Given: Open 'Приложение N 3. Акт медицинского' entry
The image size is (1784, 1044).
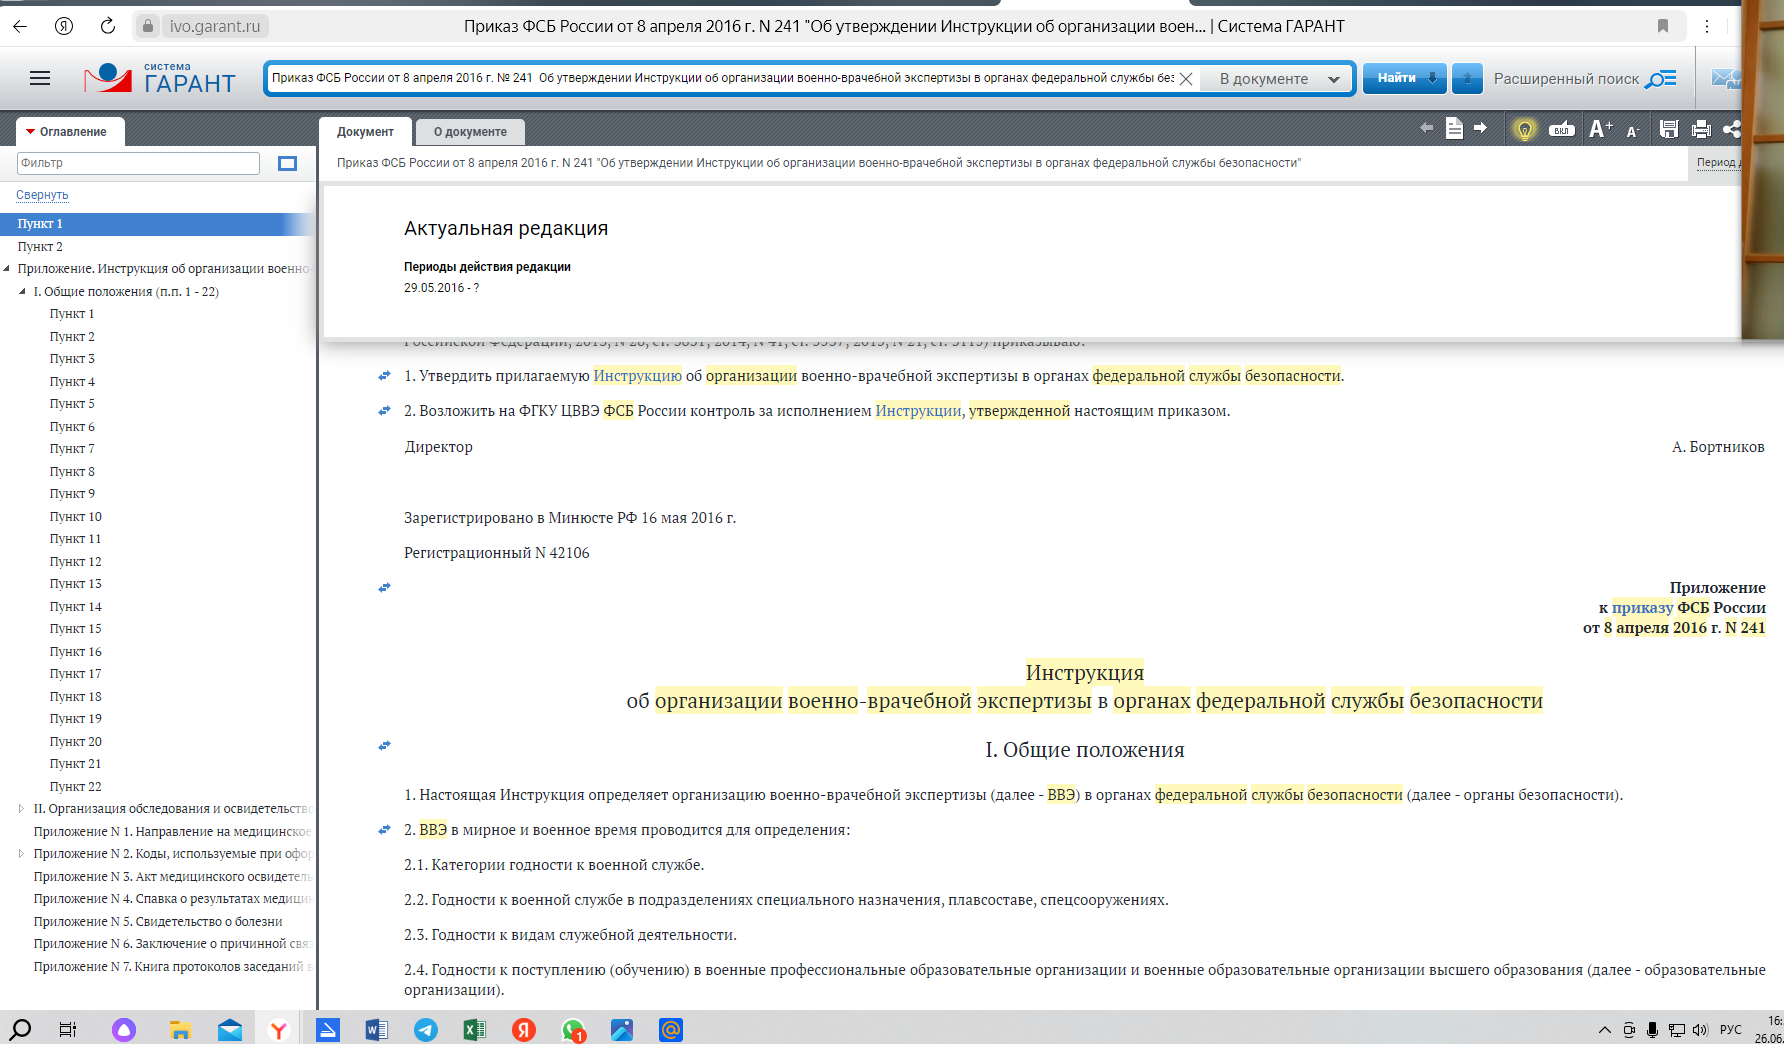Looking at the screenshot, I should click(173, 877).
